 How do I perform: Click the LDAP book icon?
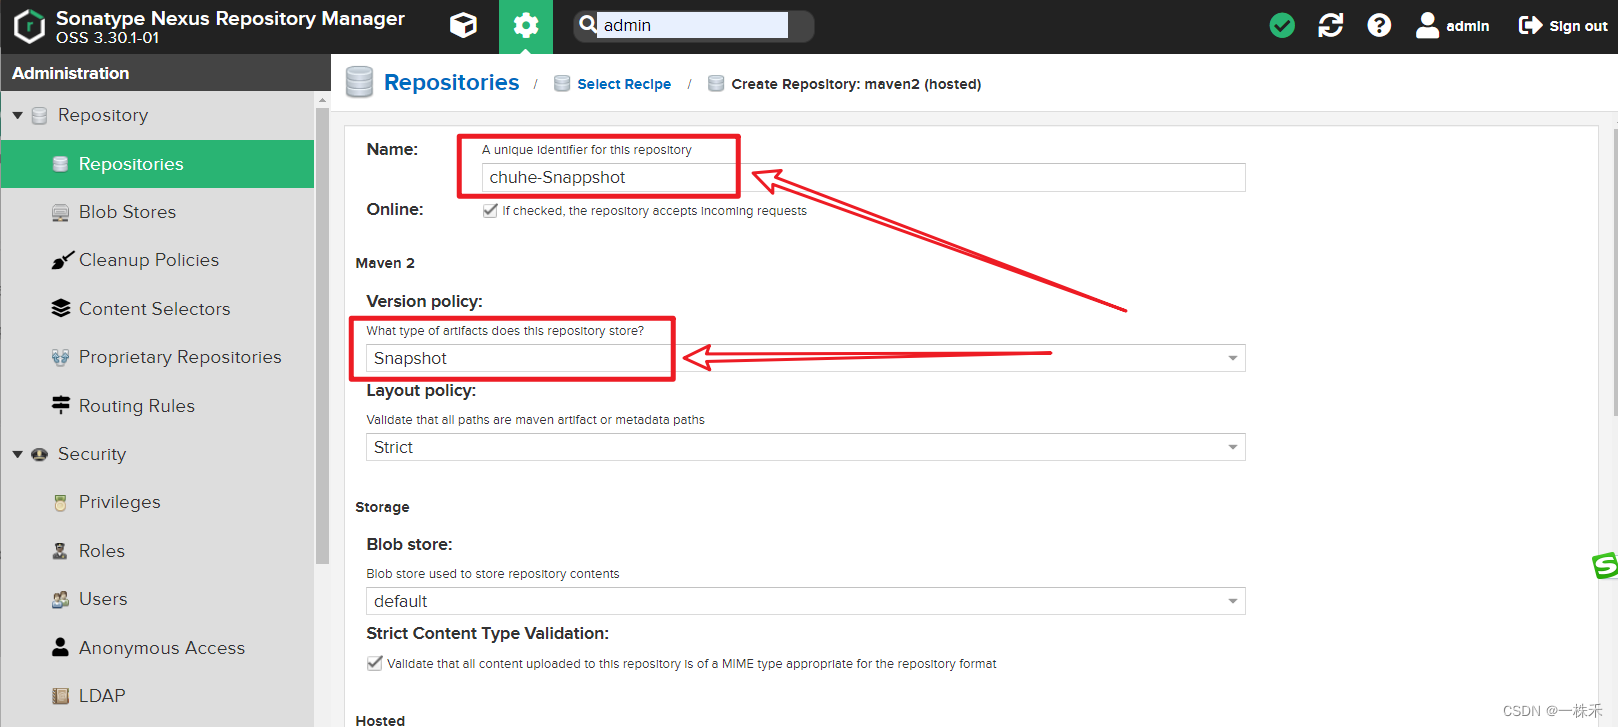point(60,696)
